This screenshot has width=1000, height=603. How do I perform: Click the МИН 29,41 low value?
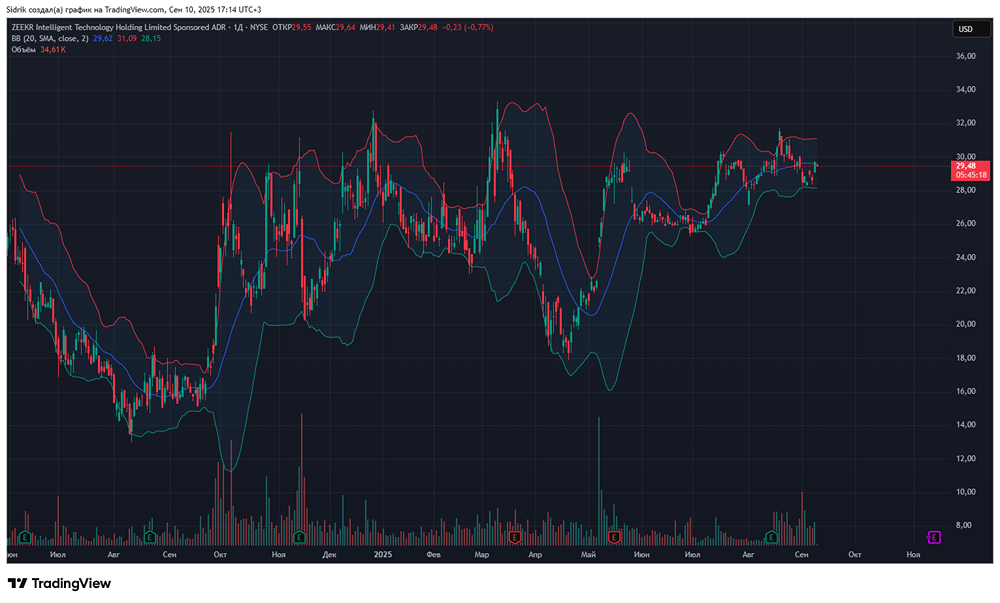pos(378,27)
